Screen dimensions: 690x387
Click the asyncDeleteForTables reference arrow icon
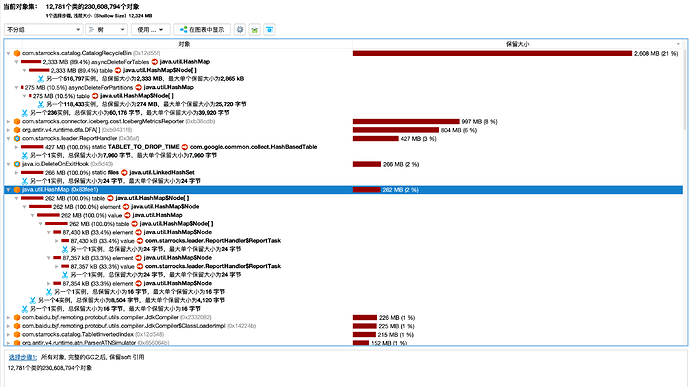[x=154, y=62]
